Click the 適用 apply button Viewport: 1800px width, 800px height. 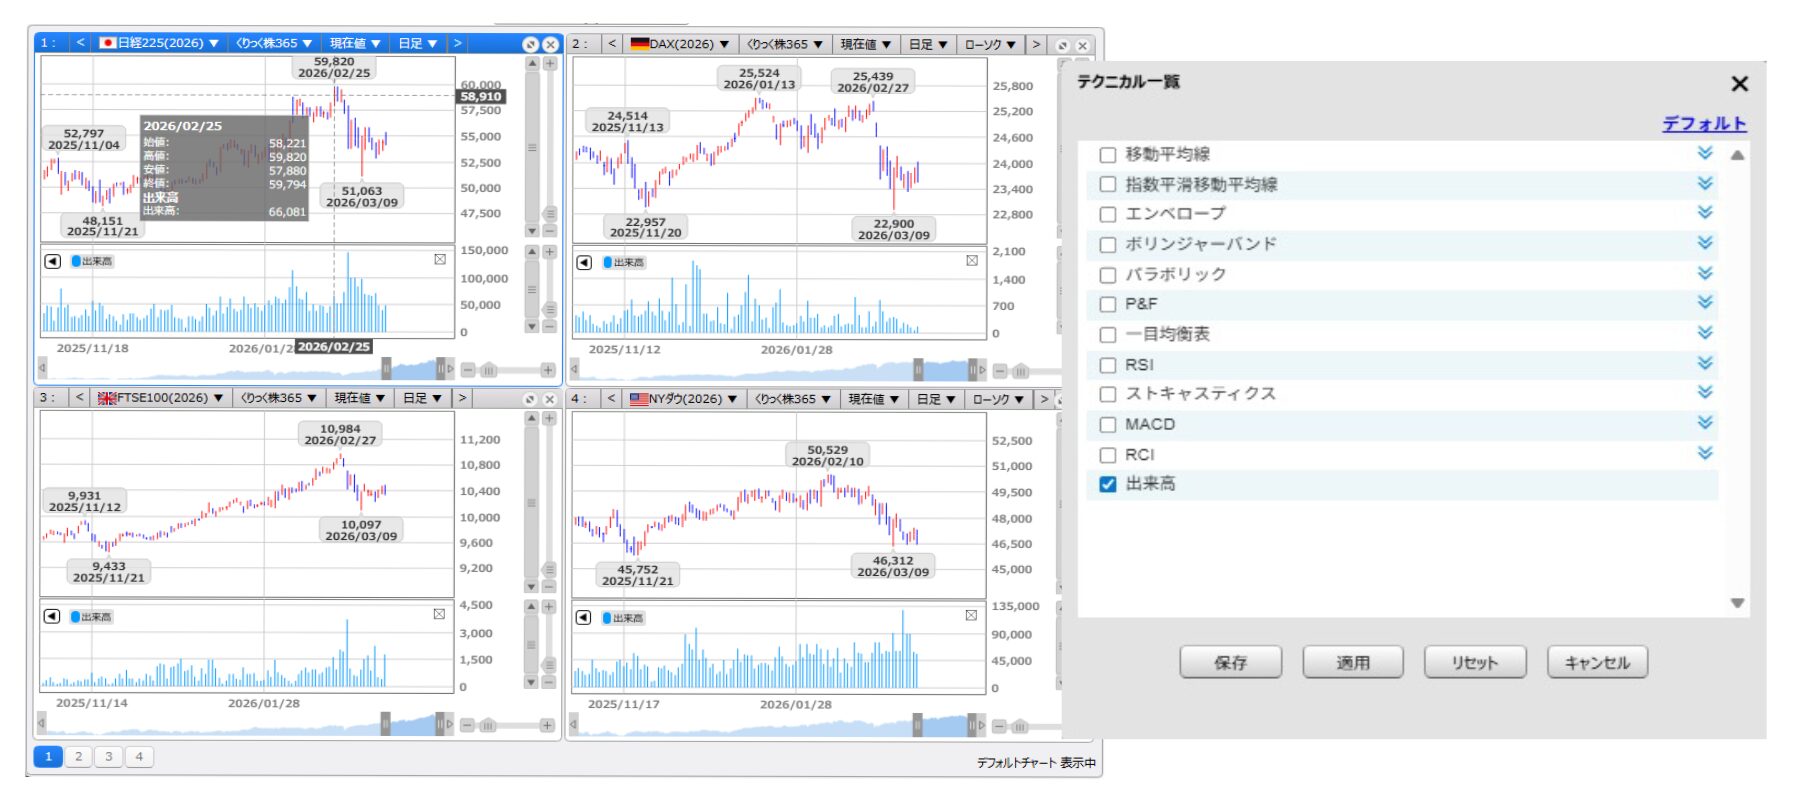coord(1352,662)
